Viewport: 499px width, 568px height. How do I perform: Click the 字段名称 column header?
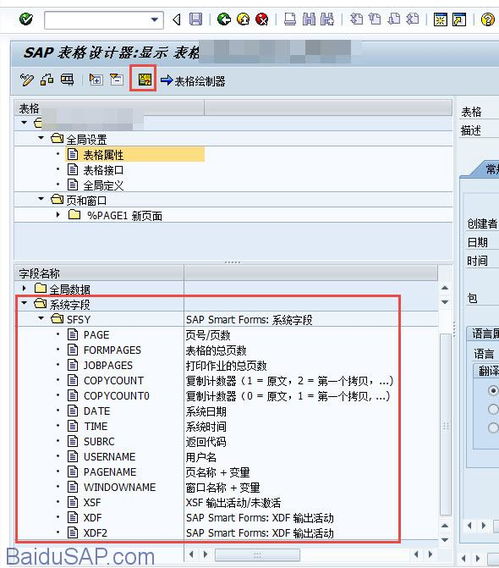click(x=98, y=273)
